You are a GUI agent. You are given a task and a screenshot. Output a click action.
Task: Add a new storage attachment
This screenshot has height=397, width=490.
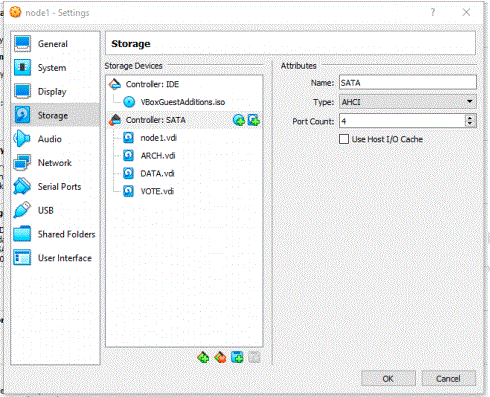(x=237, y=358)
